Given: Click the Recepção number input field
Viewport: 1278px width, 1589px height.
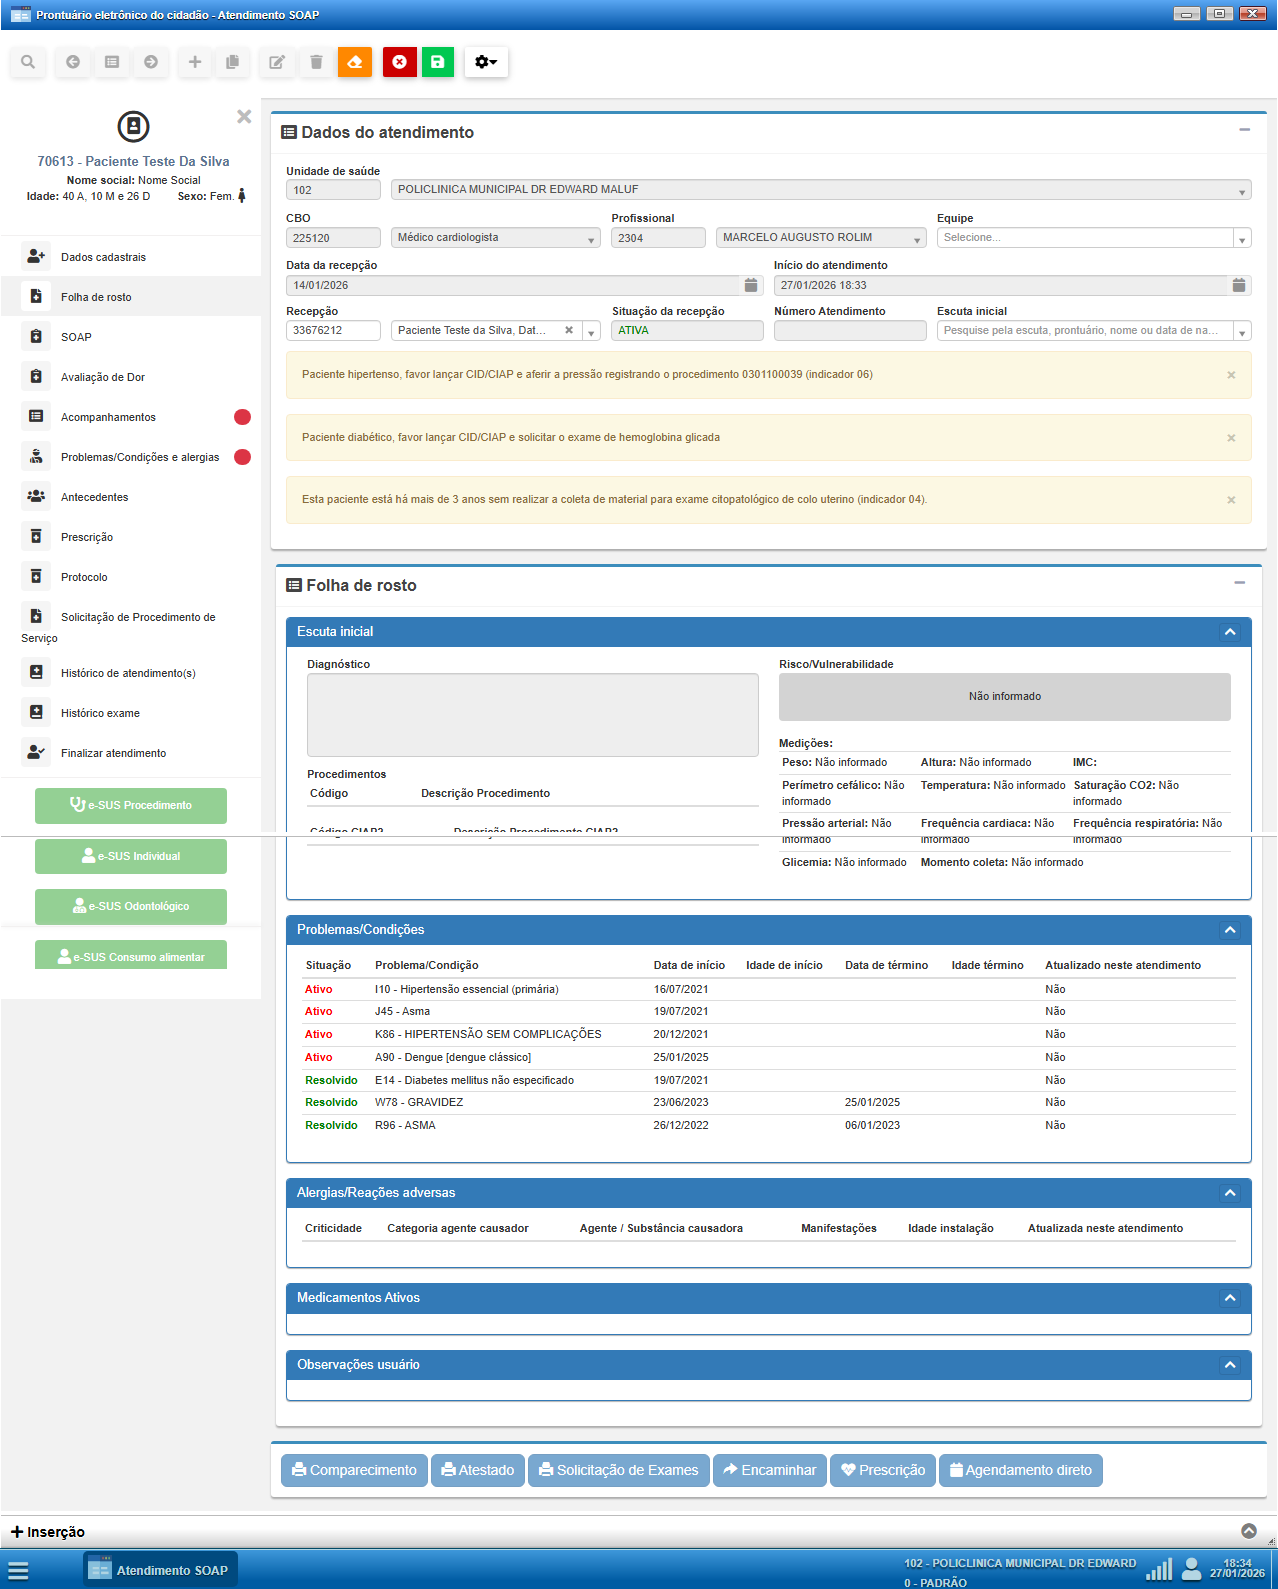Looking at the screenshot, I should [333, 331].
